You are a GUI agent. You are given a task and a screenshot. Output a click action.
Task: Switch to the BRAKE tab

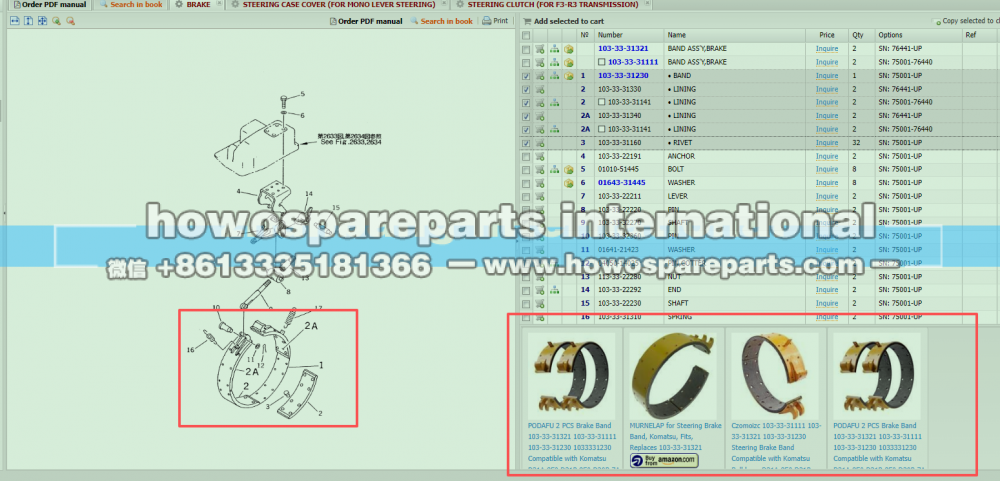(198, 4)
